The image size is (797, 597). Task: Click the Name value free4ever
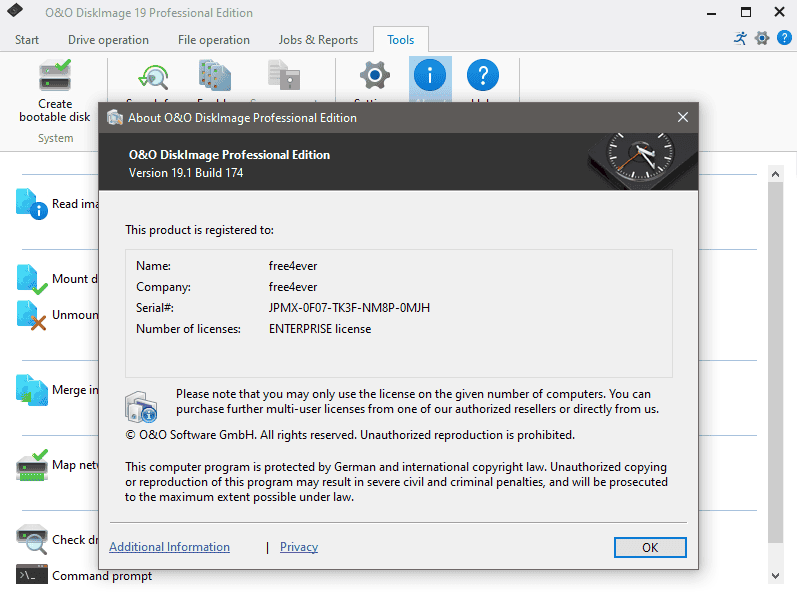coord(293,266)
